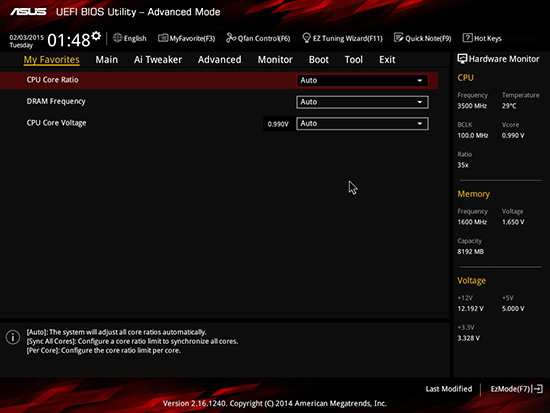
Task: Click the Hardware Monitor title
Action: (x=504, y=59)
